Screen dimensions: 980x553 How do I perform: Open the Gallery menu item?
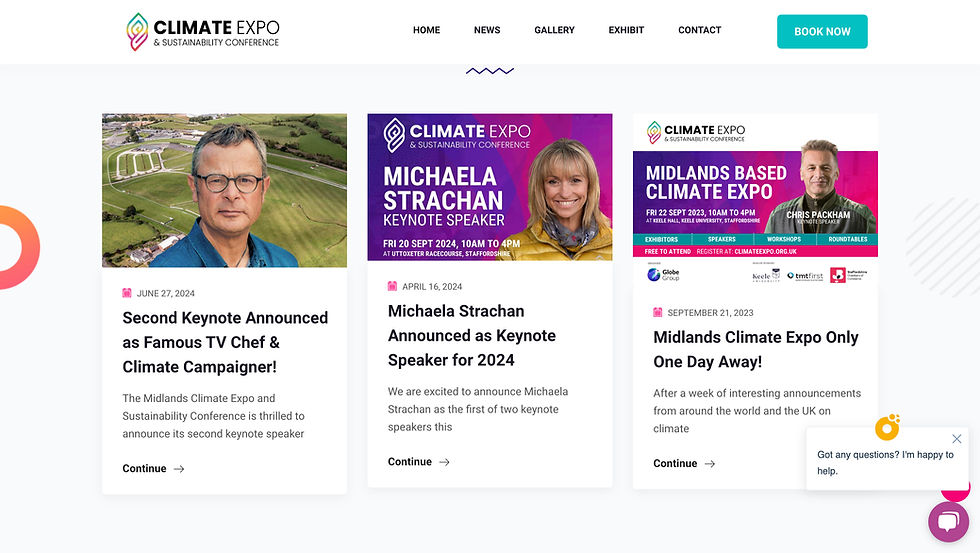554,30
